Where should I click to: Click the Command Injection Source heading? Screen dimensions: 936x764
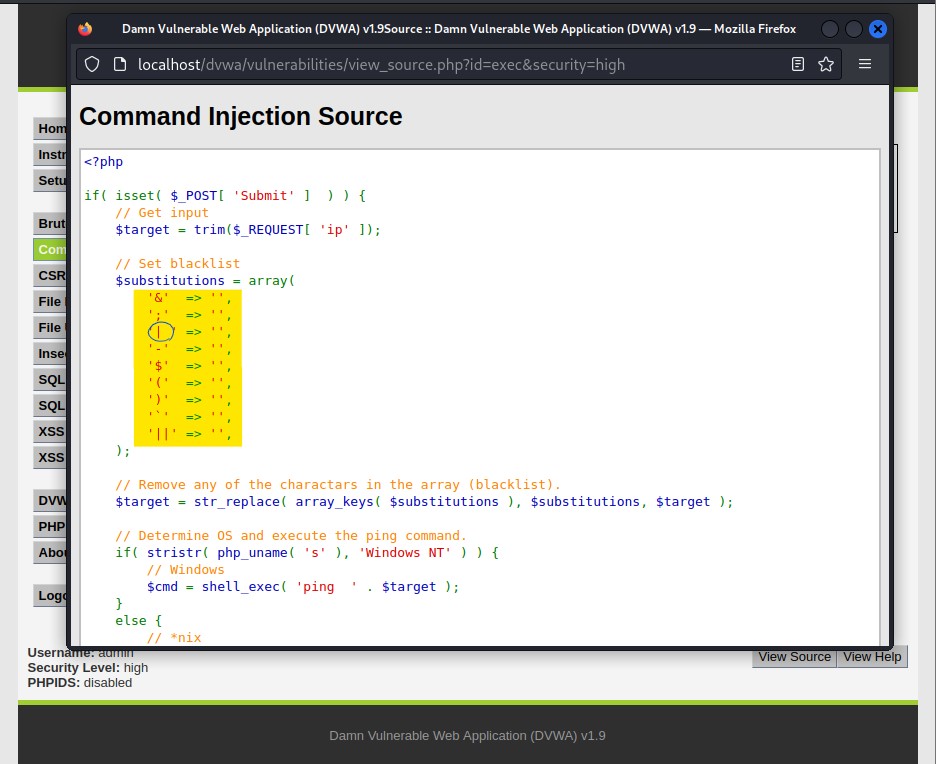click(241, 116)
